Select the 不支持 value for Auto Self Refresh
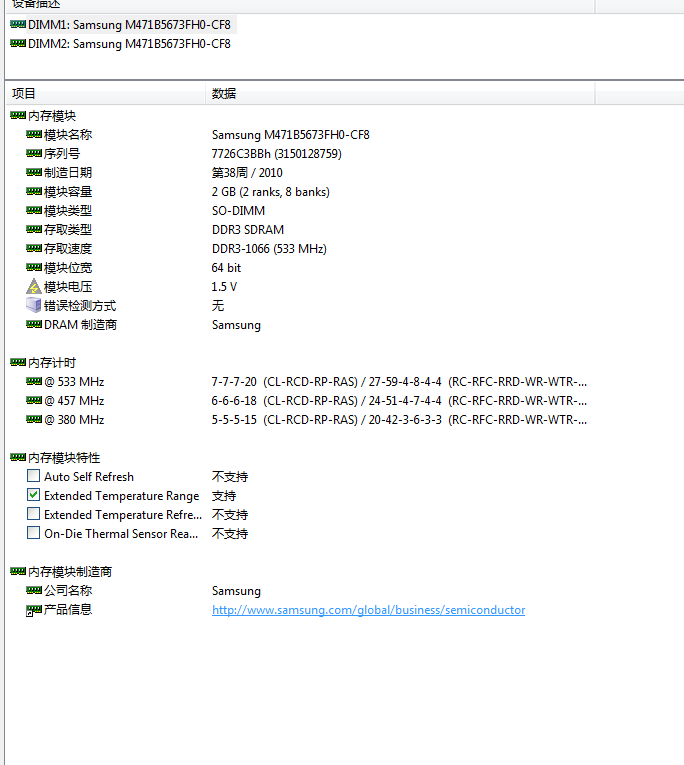This screenshot has width=684, height=765. tap(230, 477)
